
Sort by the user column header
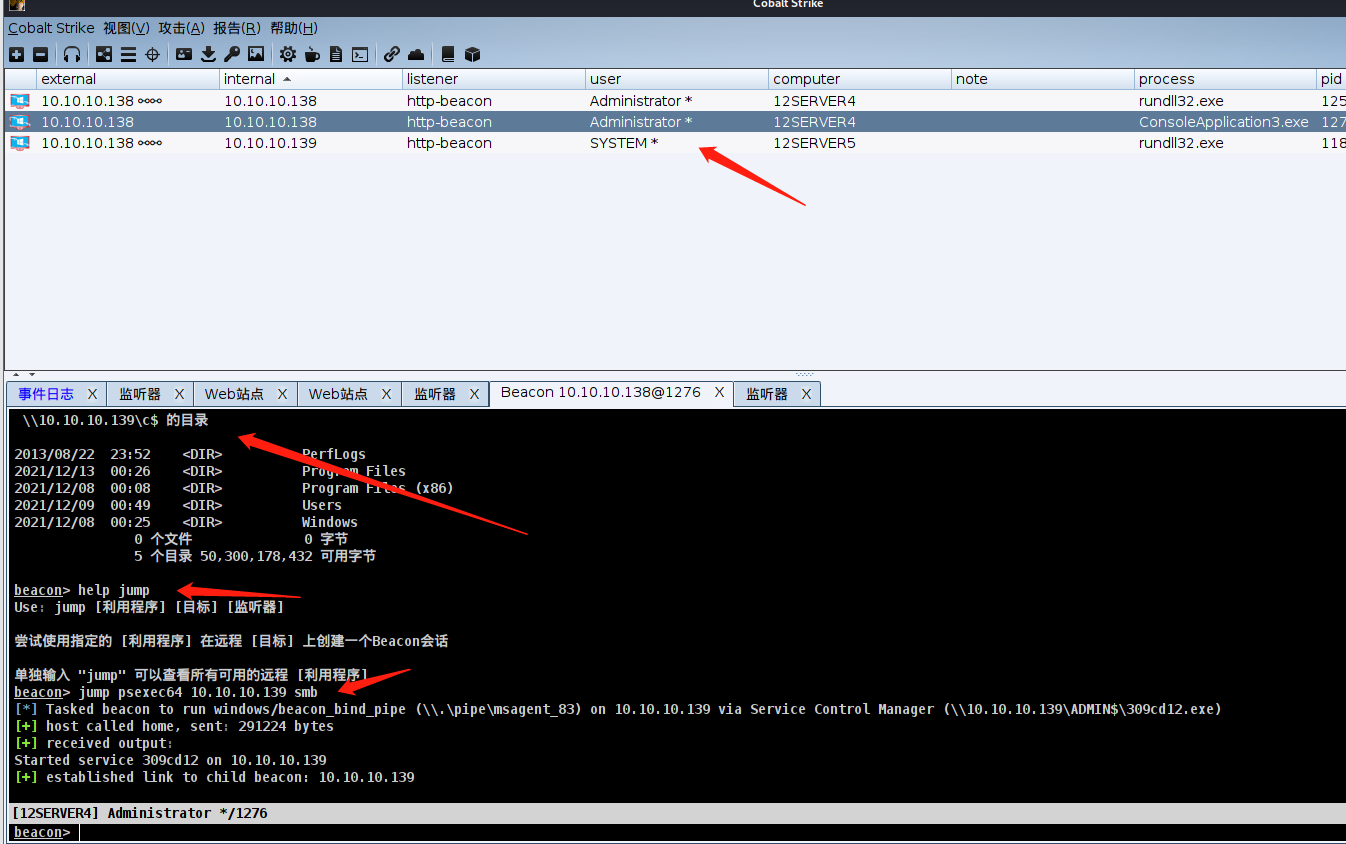click(x=677, y=79)
